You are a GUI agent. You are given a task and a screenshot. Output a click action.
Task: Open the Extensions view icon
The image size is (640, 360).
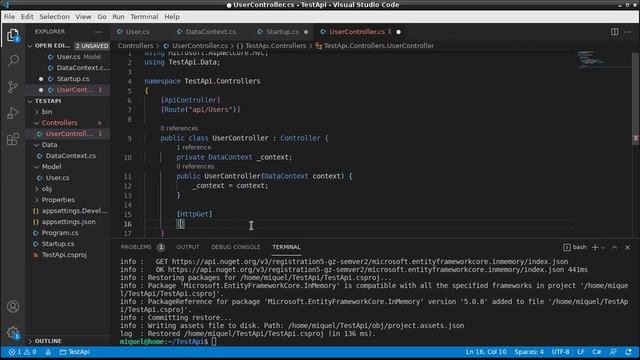tap(13, 139)
